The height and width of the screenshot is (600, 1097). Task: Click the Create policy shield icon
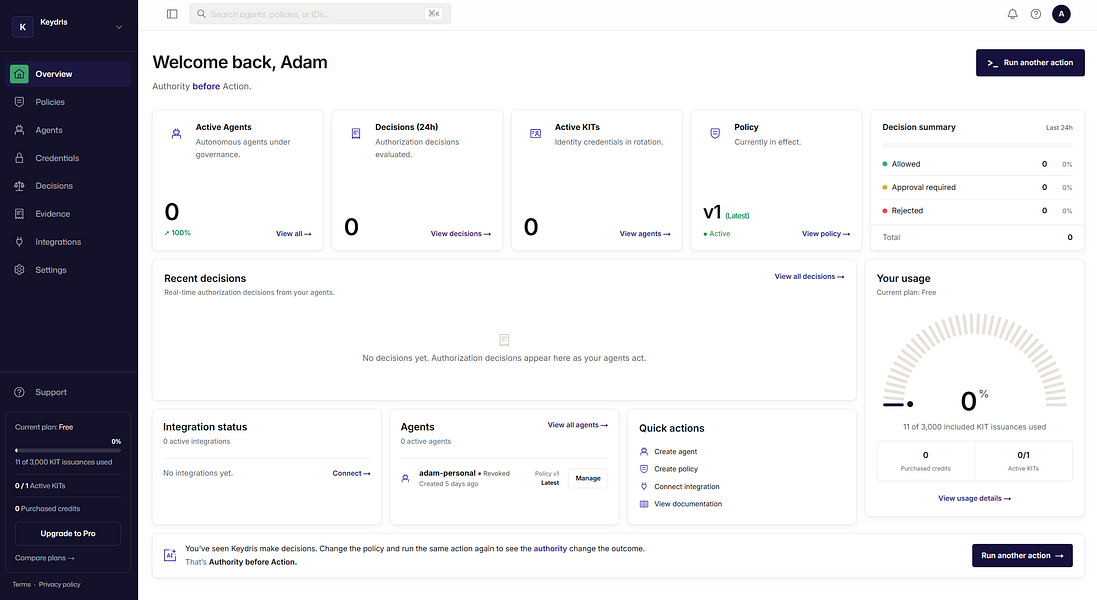pyautogui.click(x=644, y=469)
